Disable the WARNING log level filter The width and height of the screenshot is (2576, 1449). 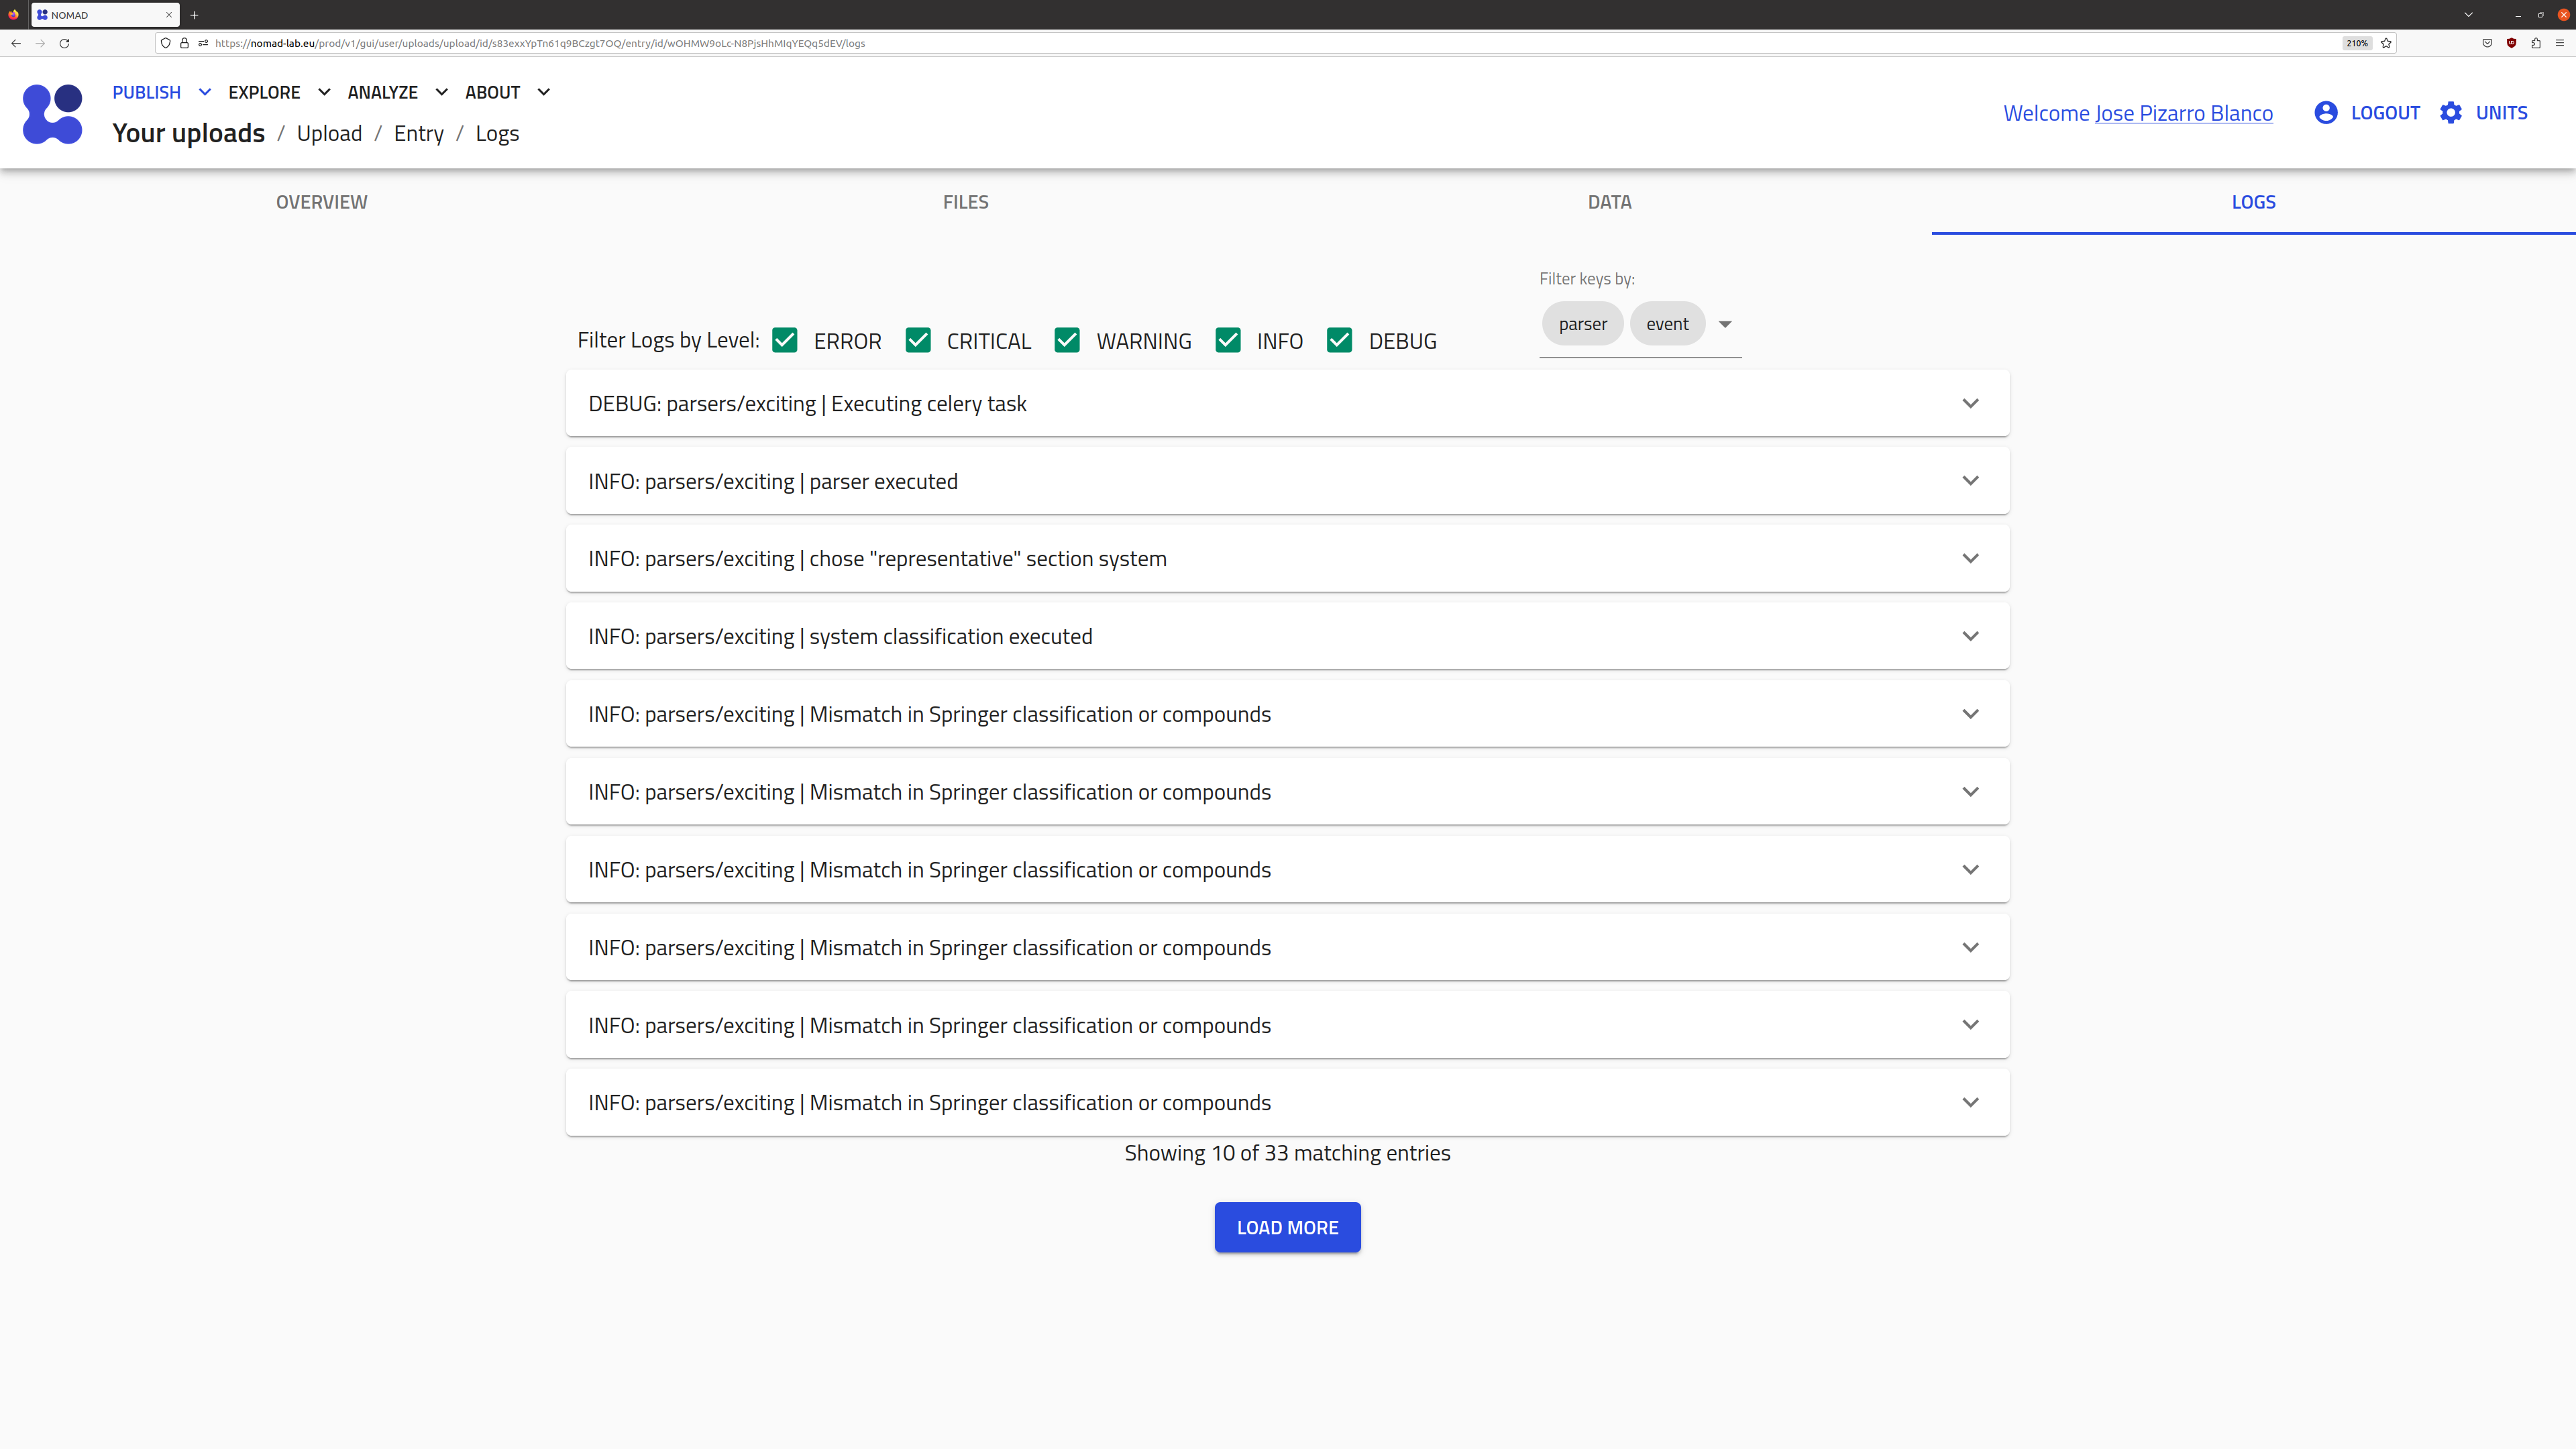click(x=1065, y=339)
